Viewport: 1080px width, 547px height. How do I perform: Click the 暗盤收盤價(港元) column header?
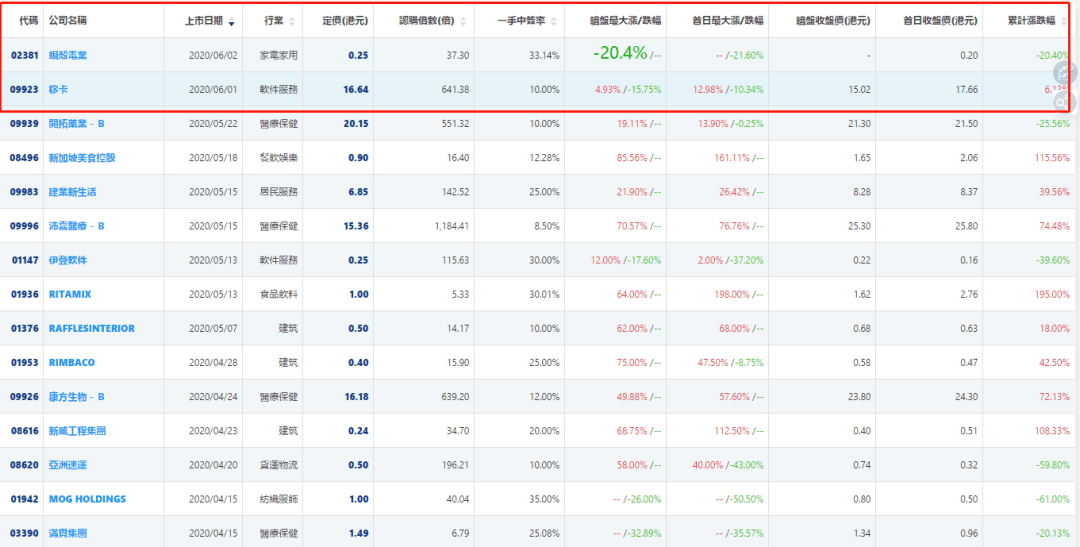point(833,21)
